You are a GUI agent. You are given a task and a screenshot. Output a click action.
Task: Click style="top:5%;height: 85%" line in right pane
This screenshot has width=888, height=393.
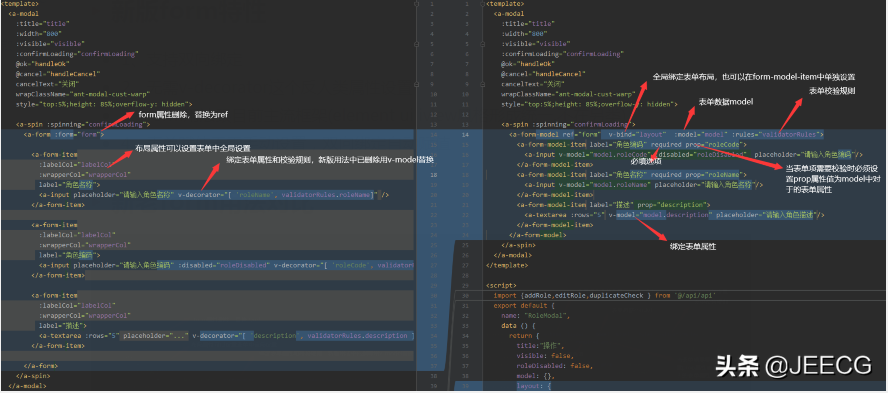590,104
